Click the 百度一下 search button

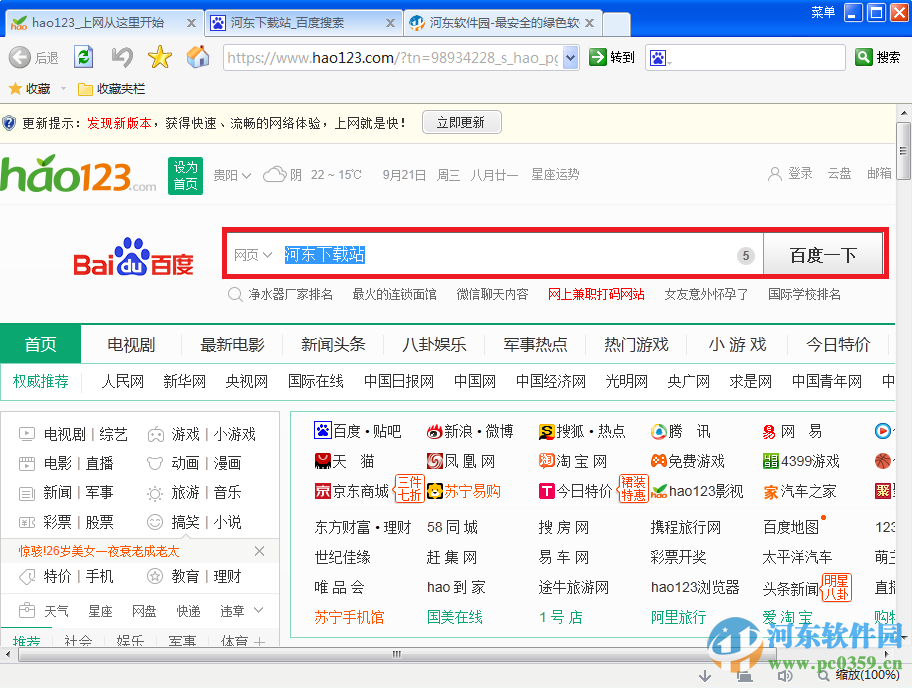tap(824, 253)
